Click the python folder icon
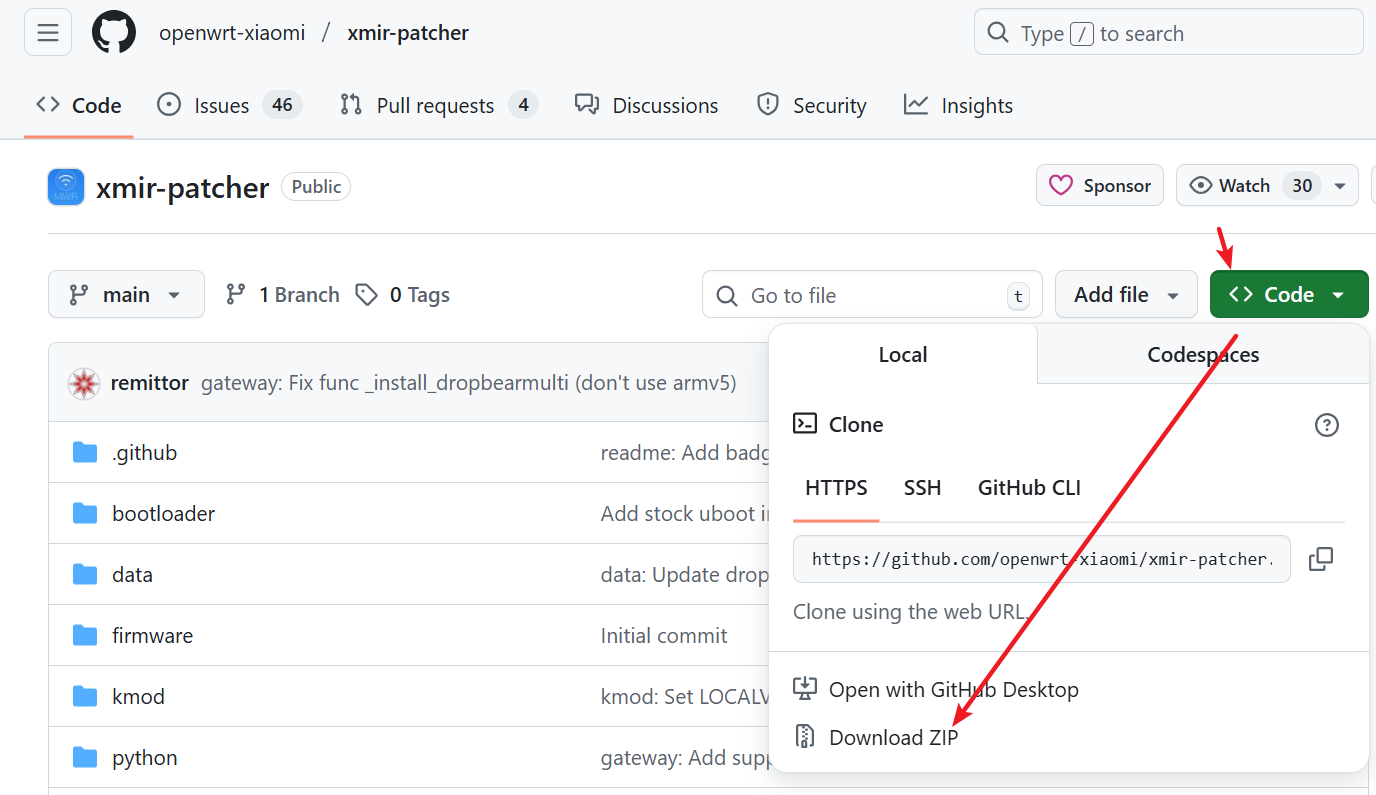The width and height of the screenshot is (1376, 795). point(85,758)
